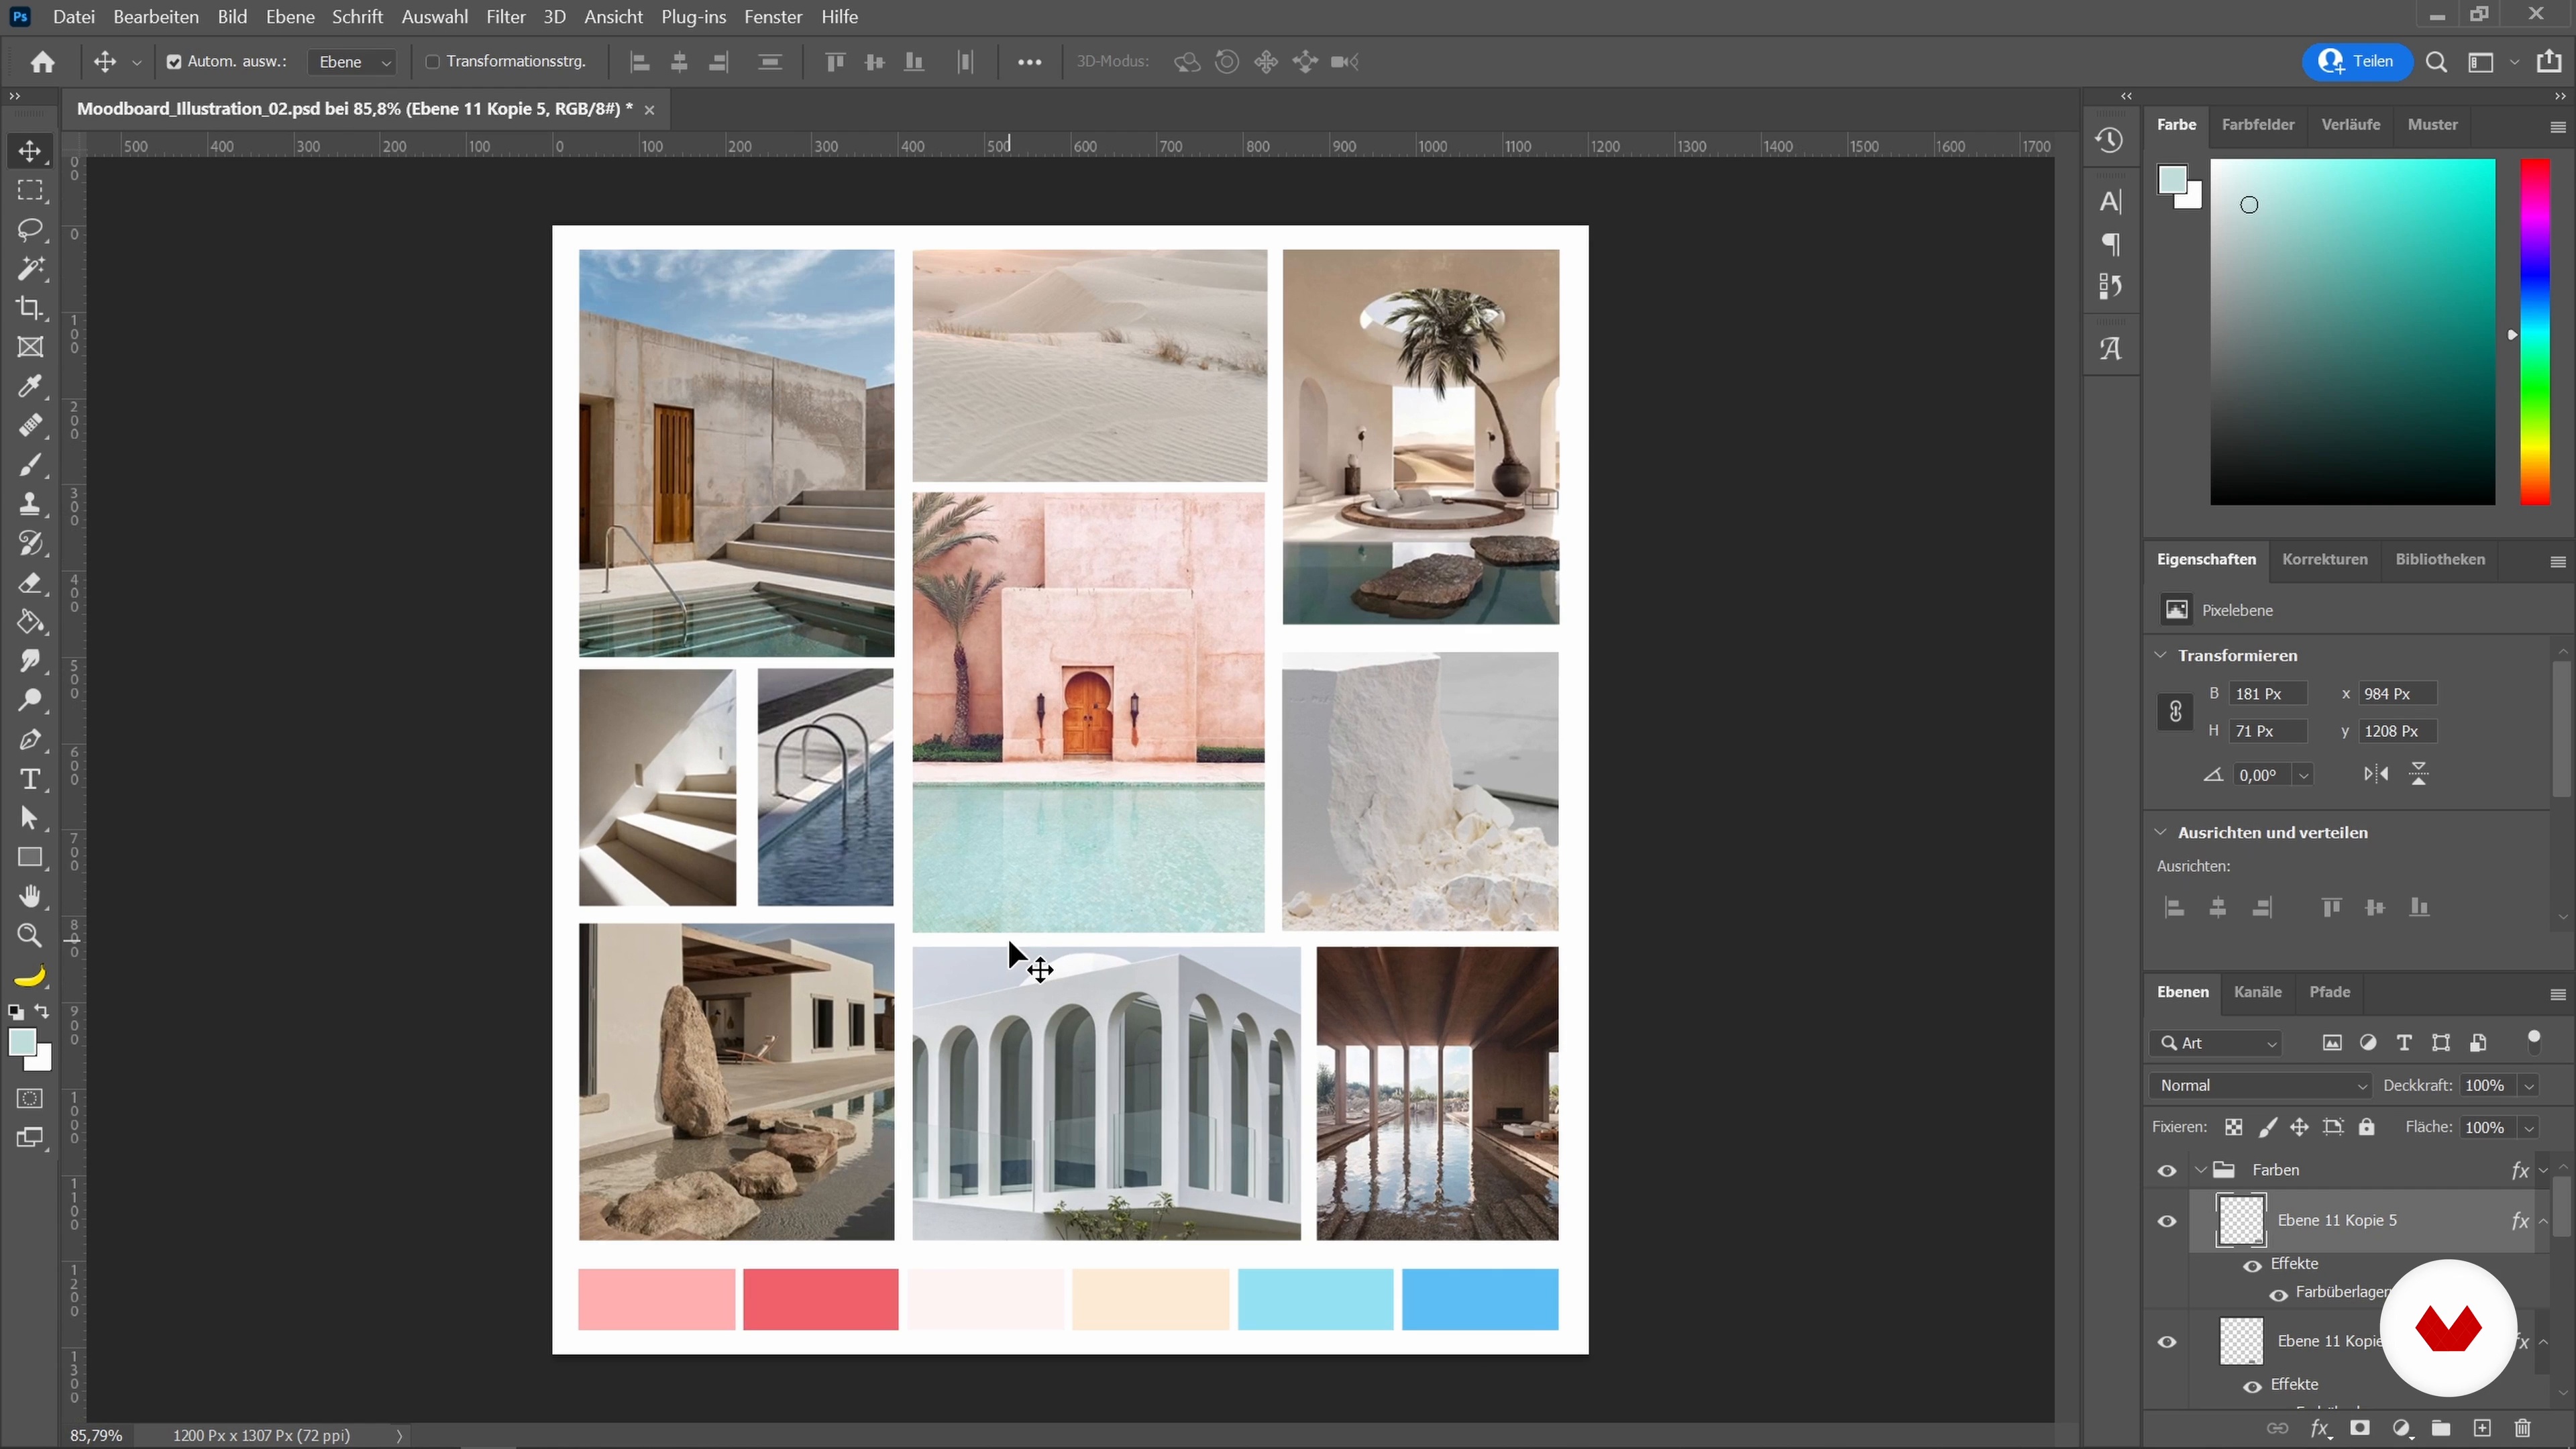Image resolution: width=2576 pixels, height=1449 pixels.
Task: Toggle width-height link in Transformieren
Action: (x=2175, y=712)
